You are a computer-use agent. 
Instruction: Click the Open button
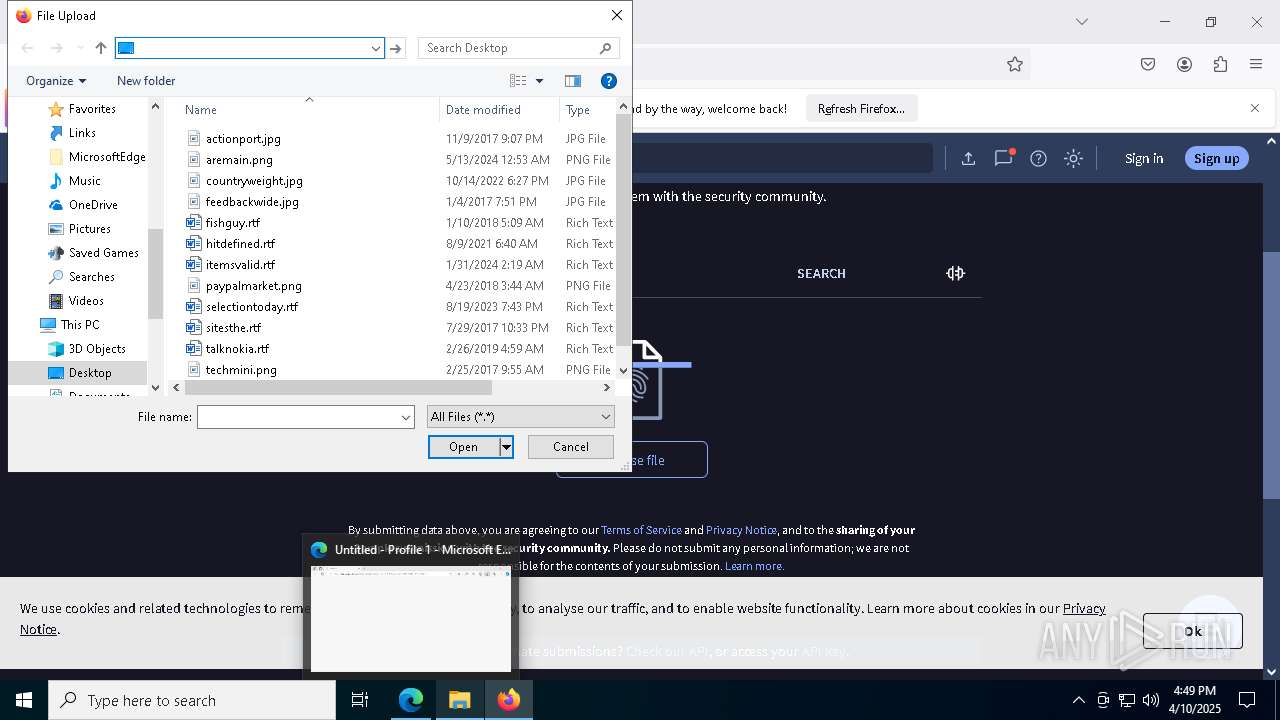[464, 447]
